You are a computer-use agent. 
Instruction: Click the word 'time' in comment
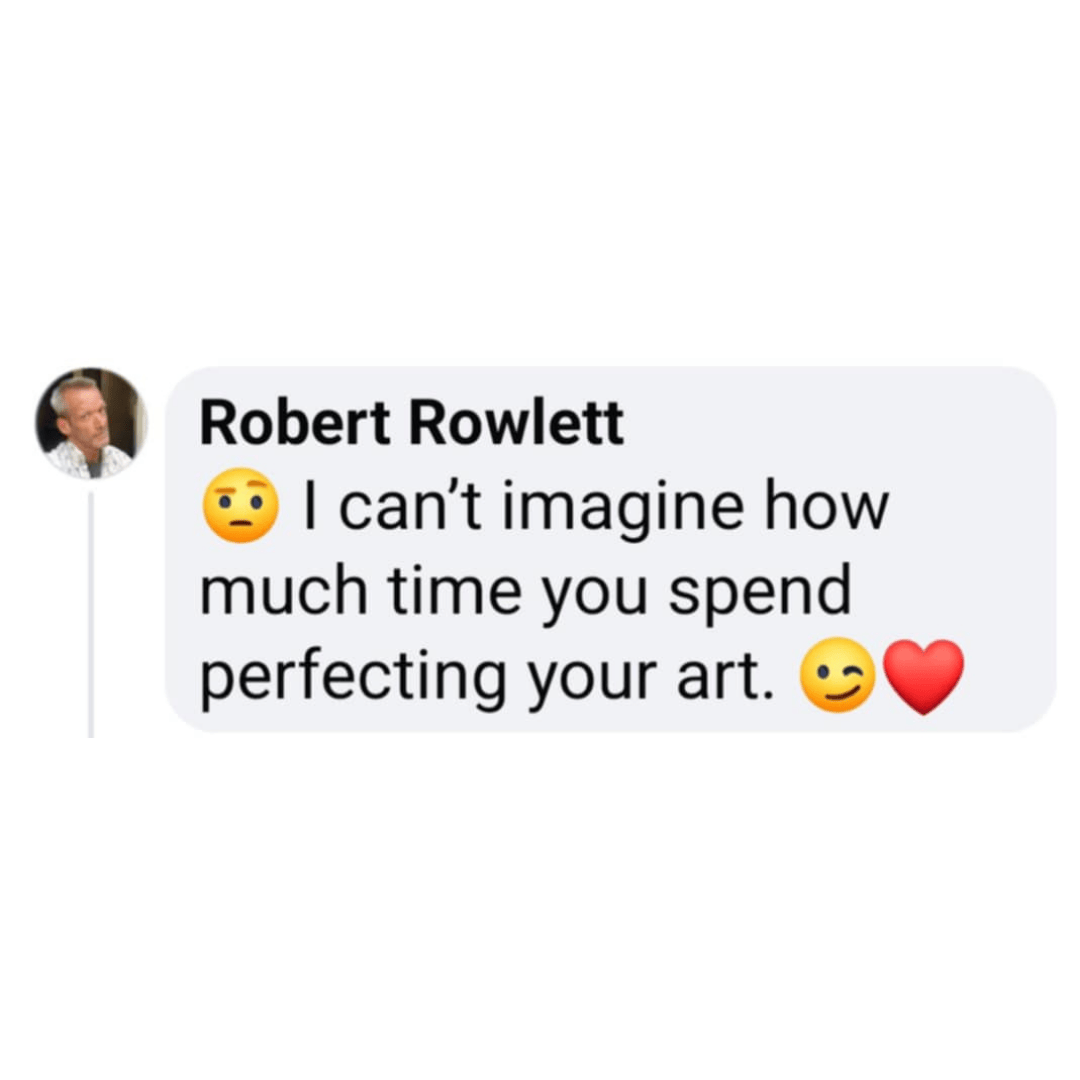click(455, 591)
